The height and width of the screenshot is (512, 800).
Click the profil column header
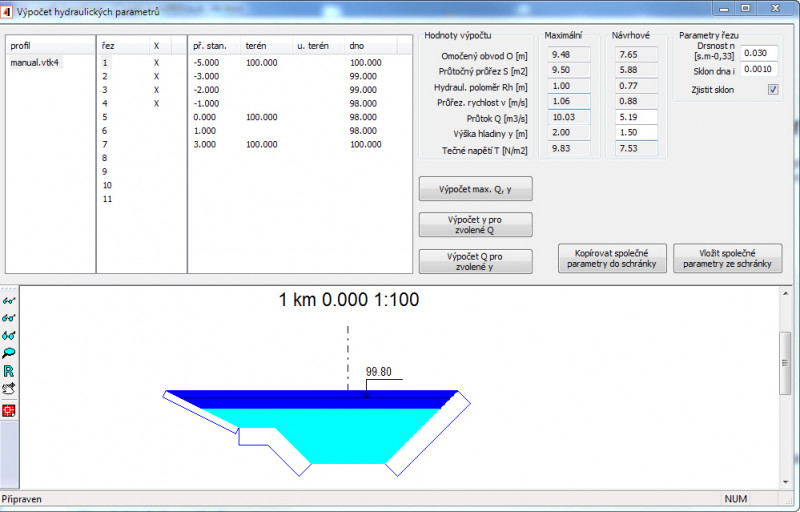tap(51, 45)
